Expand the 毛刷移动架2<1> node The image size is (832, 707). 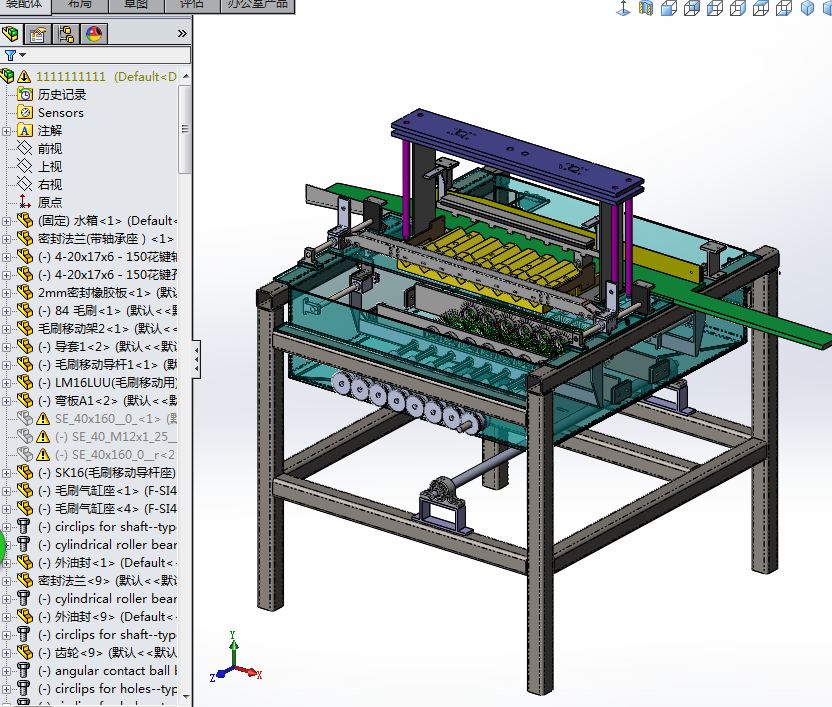[x=6, y=329]
